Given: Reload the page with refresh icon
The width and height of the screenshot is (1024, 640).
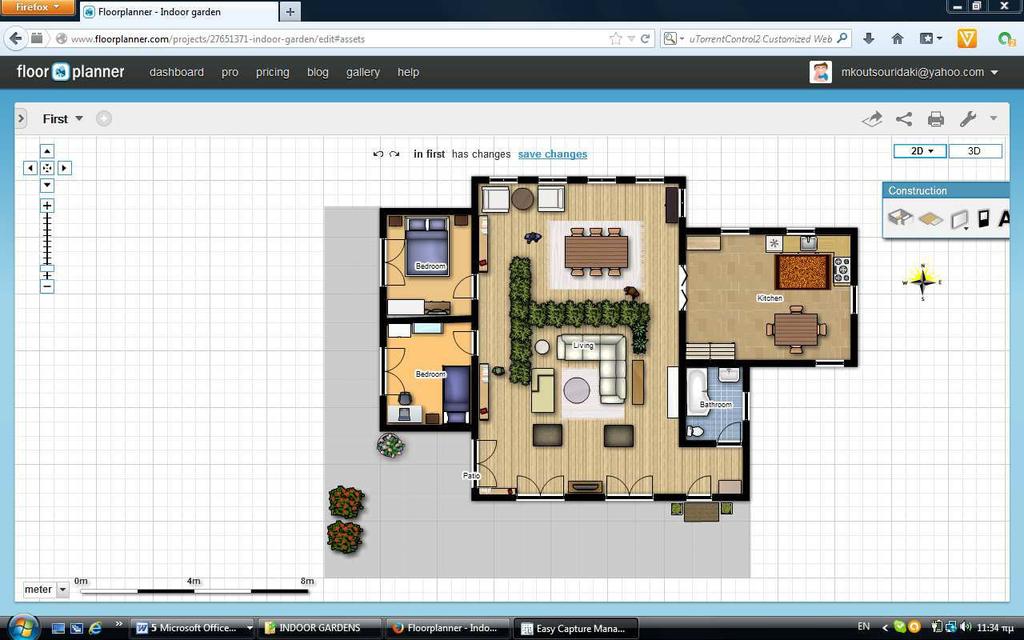Looking at the screenshot, I should 645,39.
